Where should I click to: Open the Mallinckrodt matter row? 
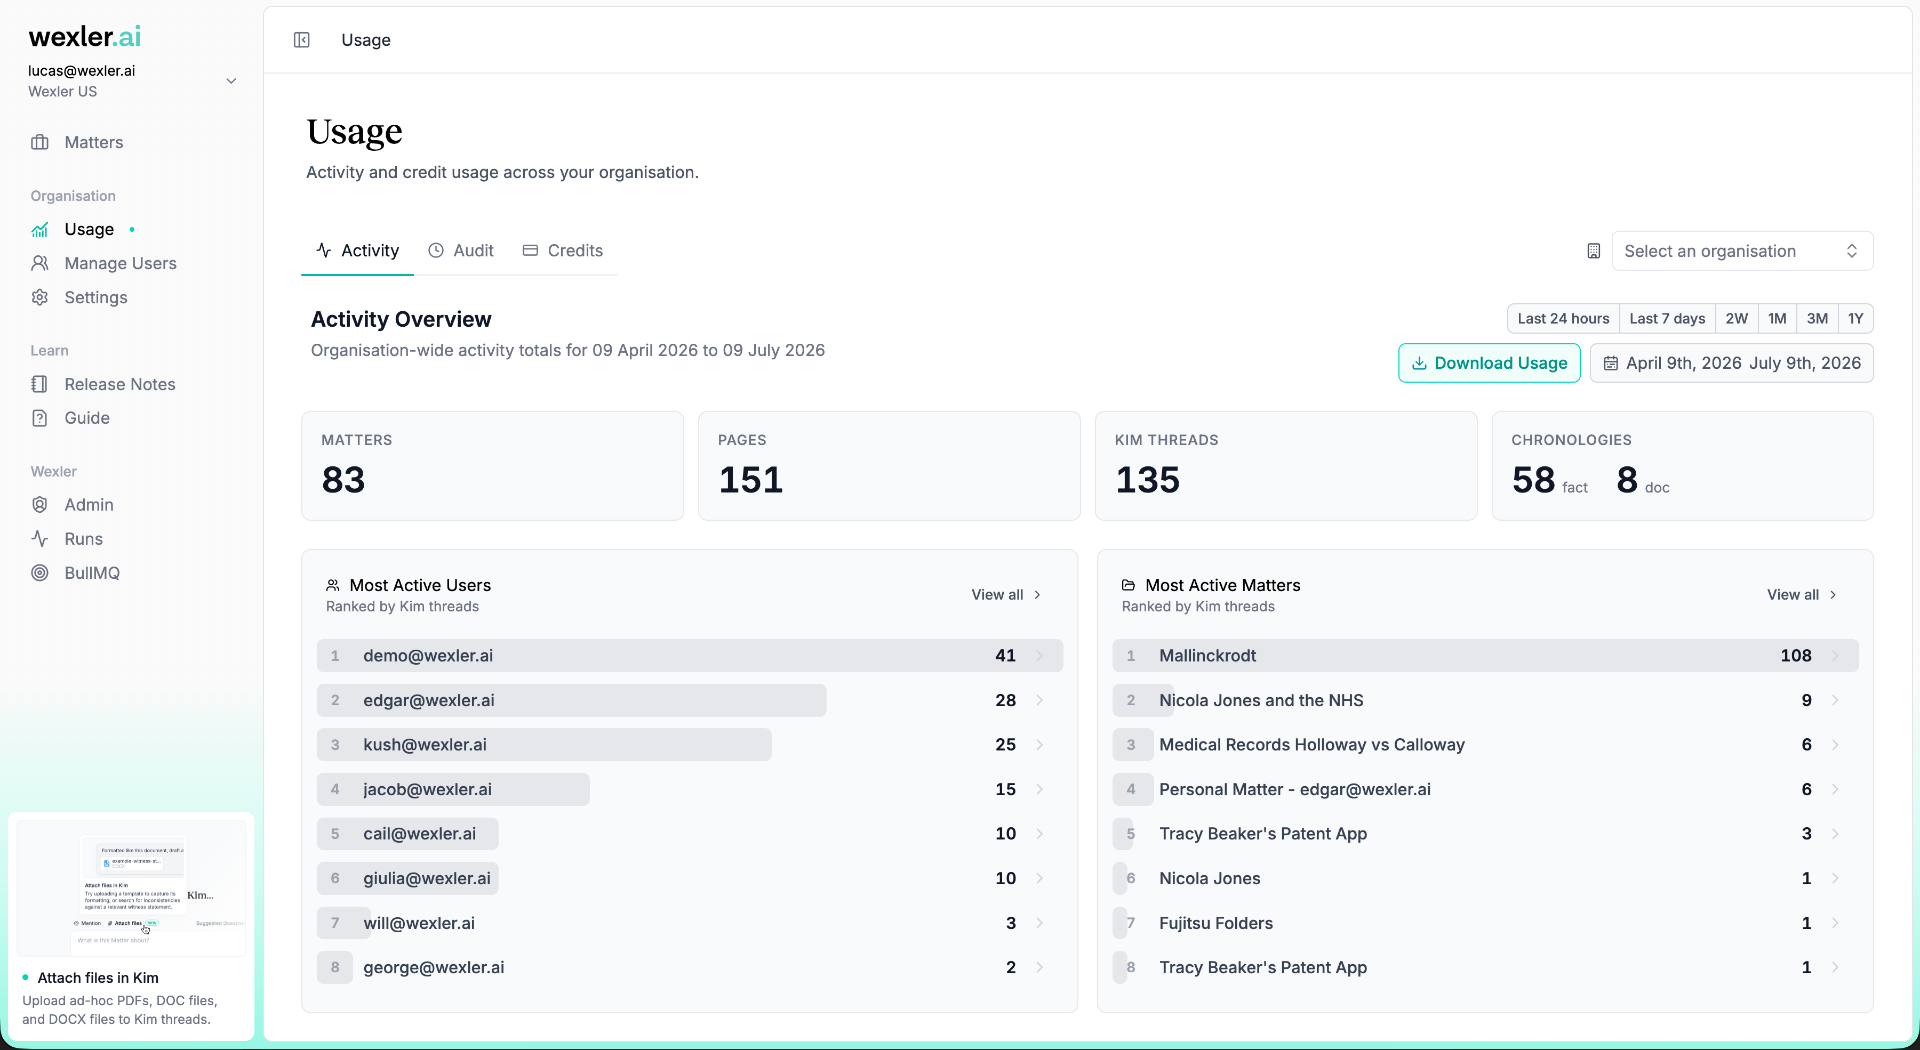[1485, 656]
